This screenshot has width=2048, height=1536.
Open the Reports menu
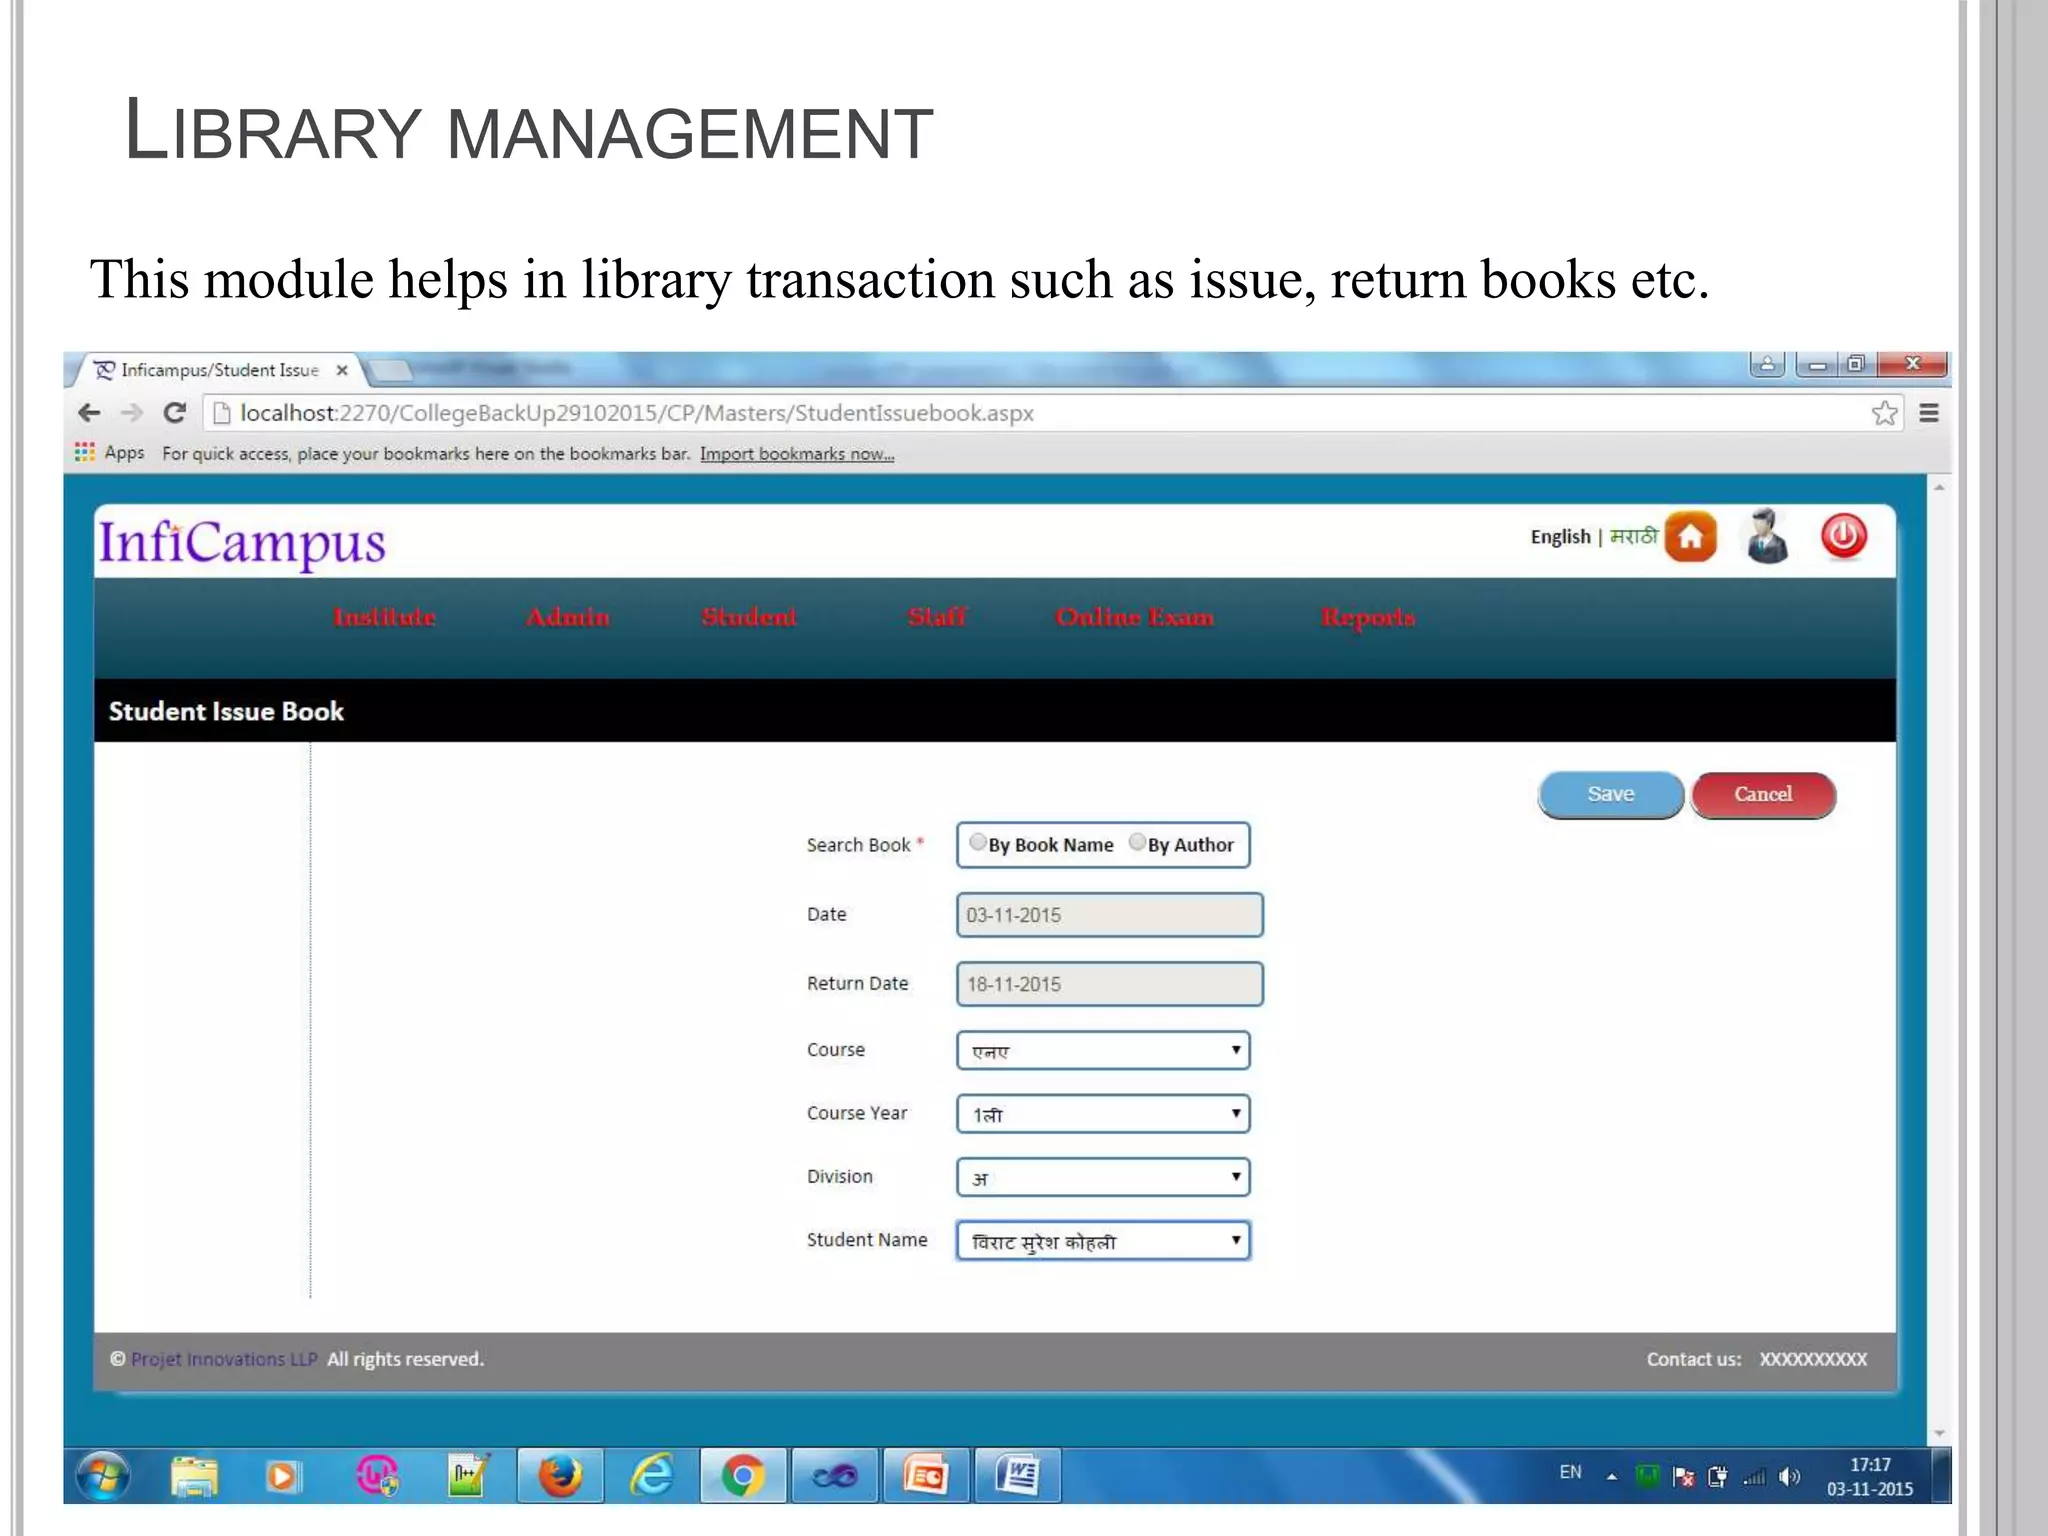1368,618
